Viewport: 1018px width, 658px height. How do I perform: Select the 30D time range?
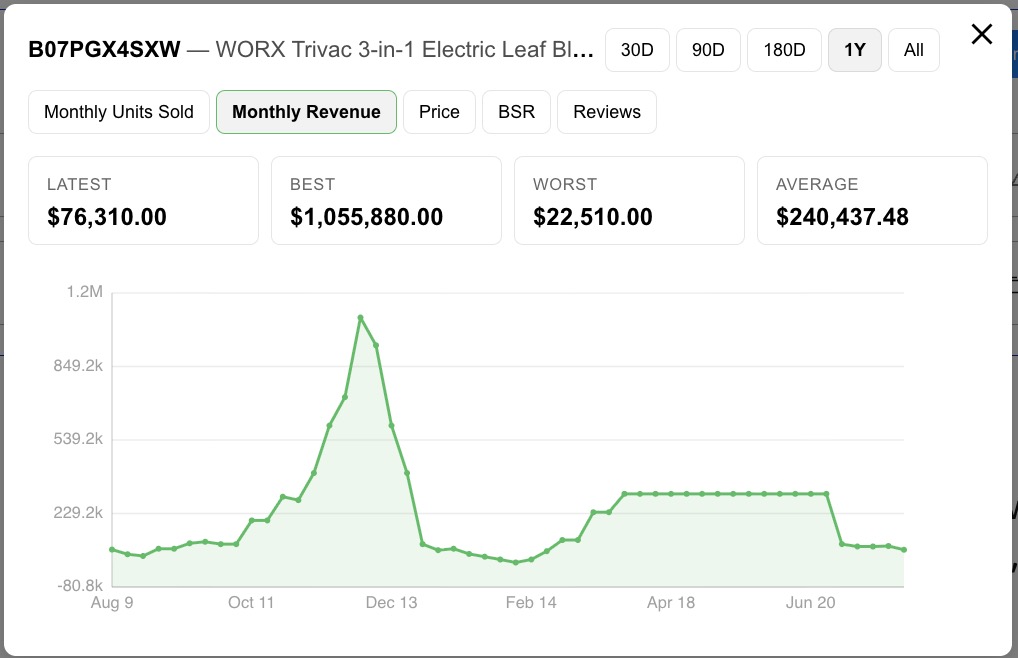click(637, 50)
